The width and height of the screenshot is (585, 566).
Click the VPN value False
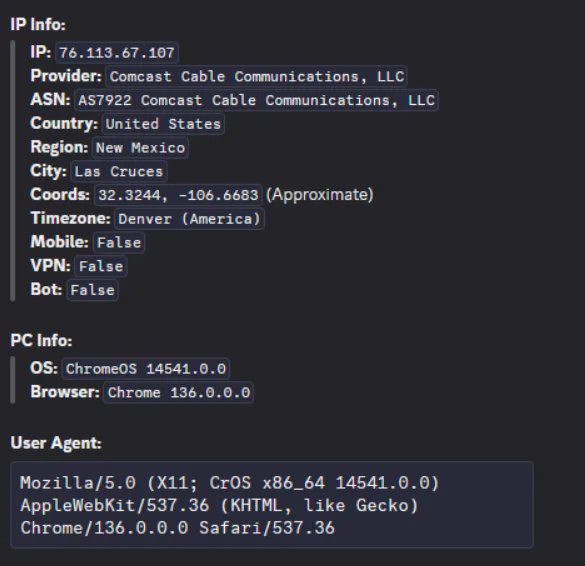(101, 266)
